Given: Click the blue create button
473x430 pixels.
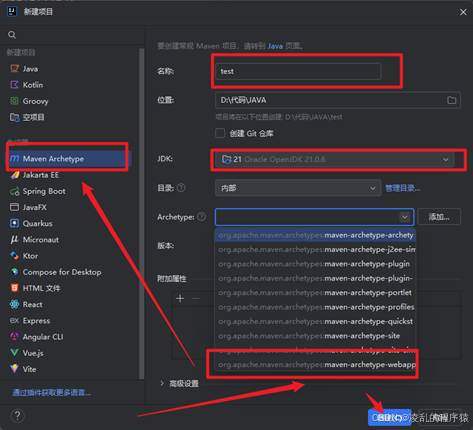Looking at the screenshot, I should coord(389,417).
